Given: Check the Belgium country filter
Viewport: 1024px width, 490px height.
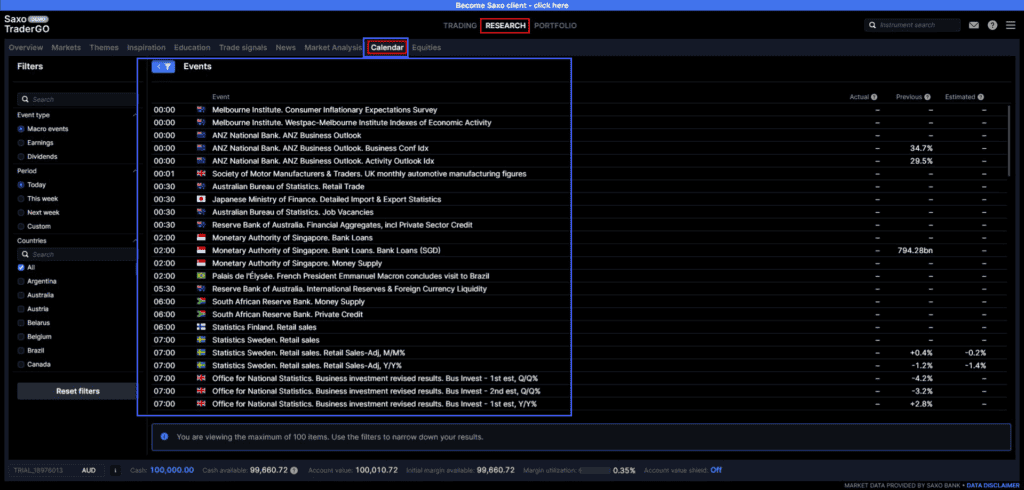Looking at the screenshot, I should coord(22,337).
